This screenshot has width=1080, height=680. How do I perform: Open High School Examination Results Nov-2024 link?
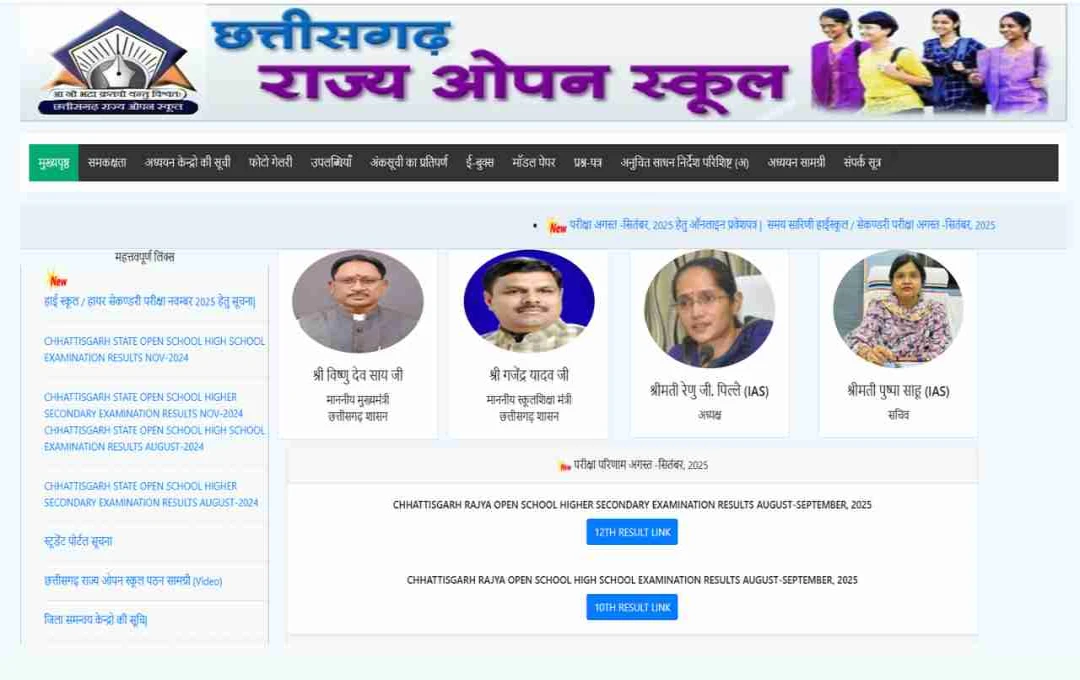(x=154, y=349)
